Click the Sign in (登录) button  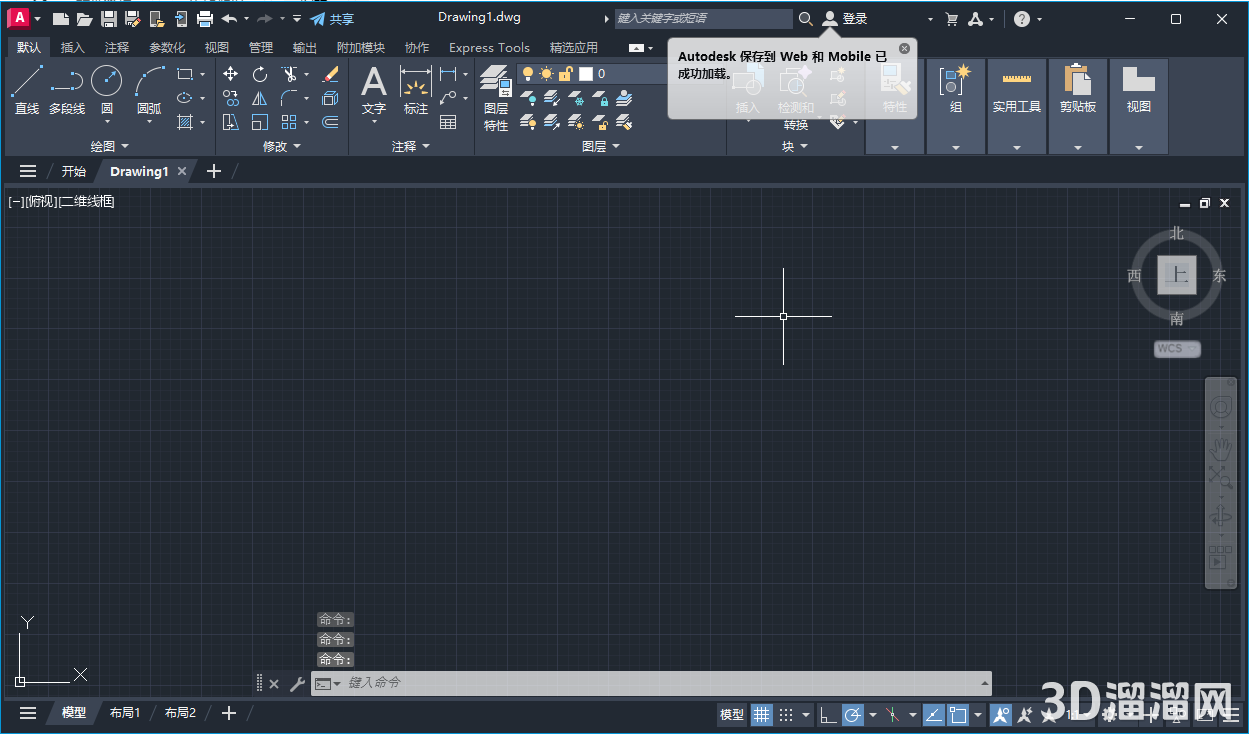pos(845,19)
